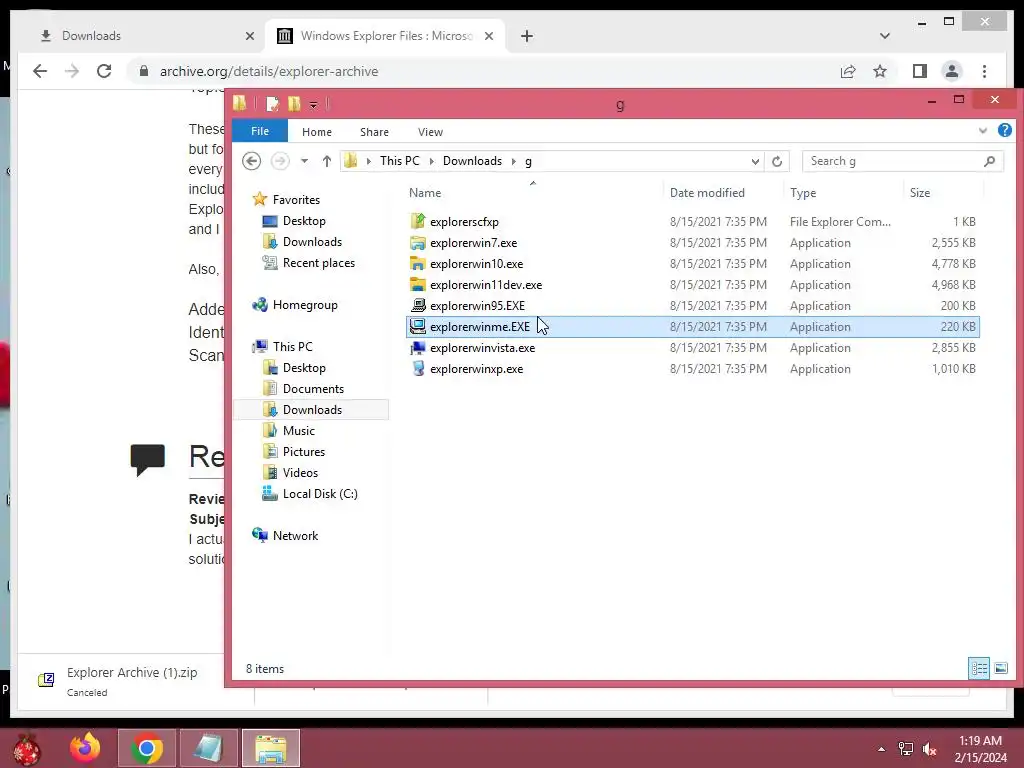Click the network tray icon
Image resolution: width=1024 pixels, height=768 pixels.
(905, 749)
